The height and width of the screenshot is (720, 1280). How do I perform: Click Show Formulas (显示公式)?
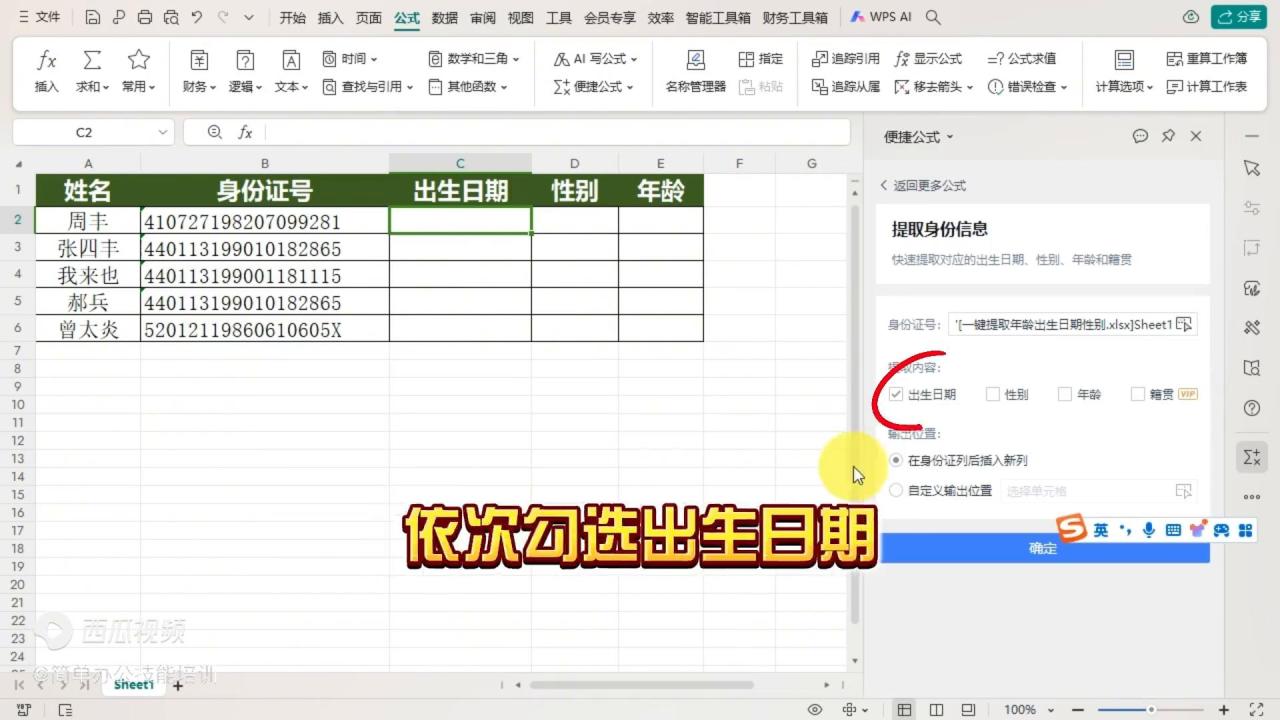pyautogui.click(x=928, y=59)
